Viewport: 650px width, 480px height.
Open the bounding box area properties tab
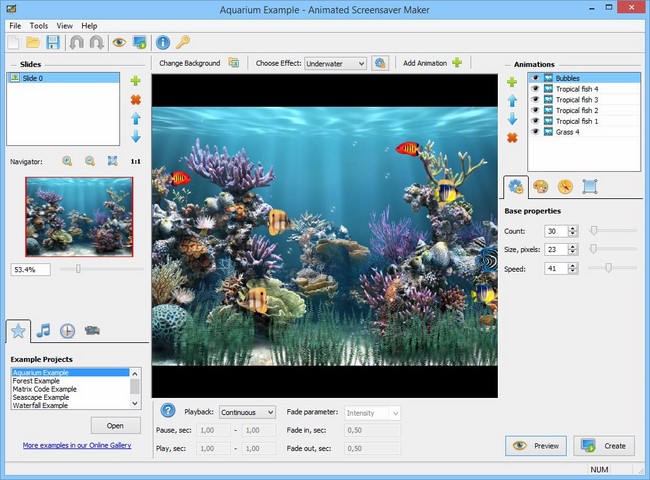coord(589,187)
